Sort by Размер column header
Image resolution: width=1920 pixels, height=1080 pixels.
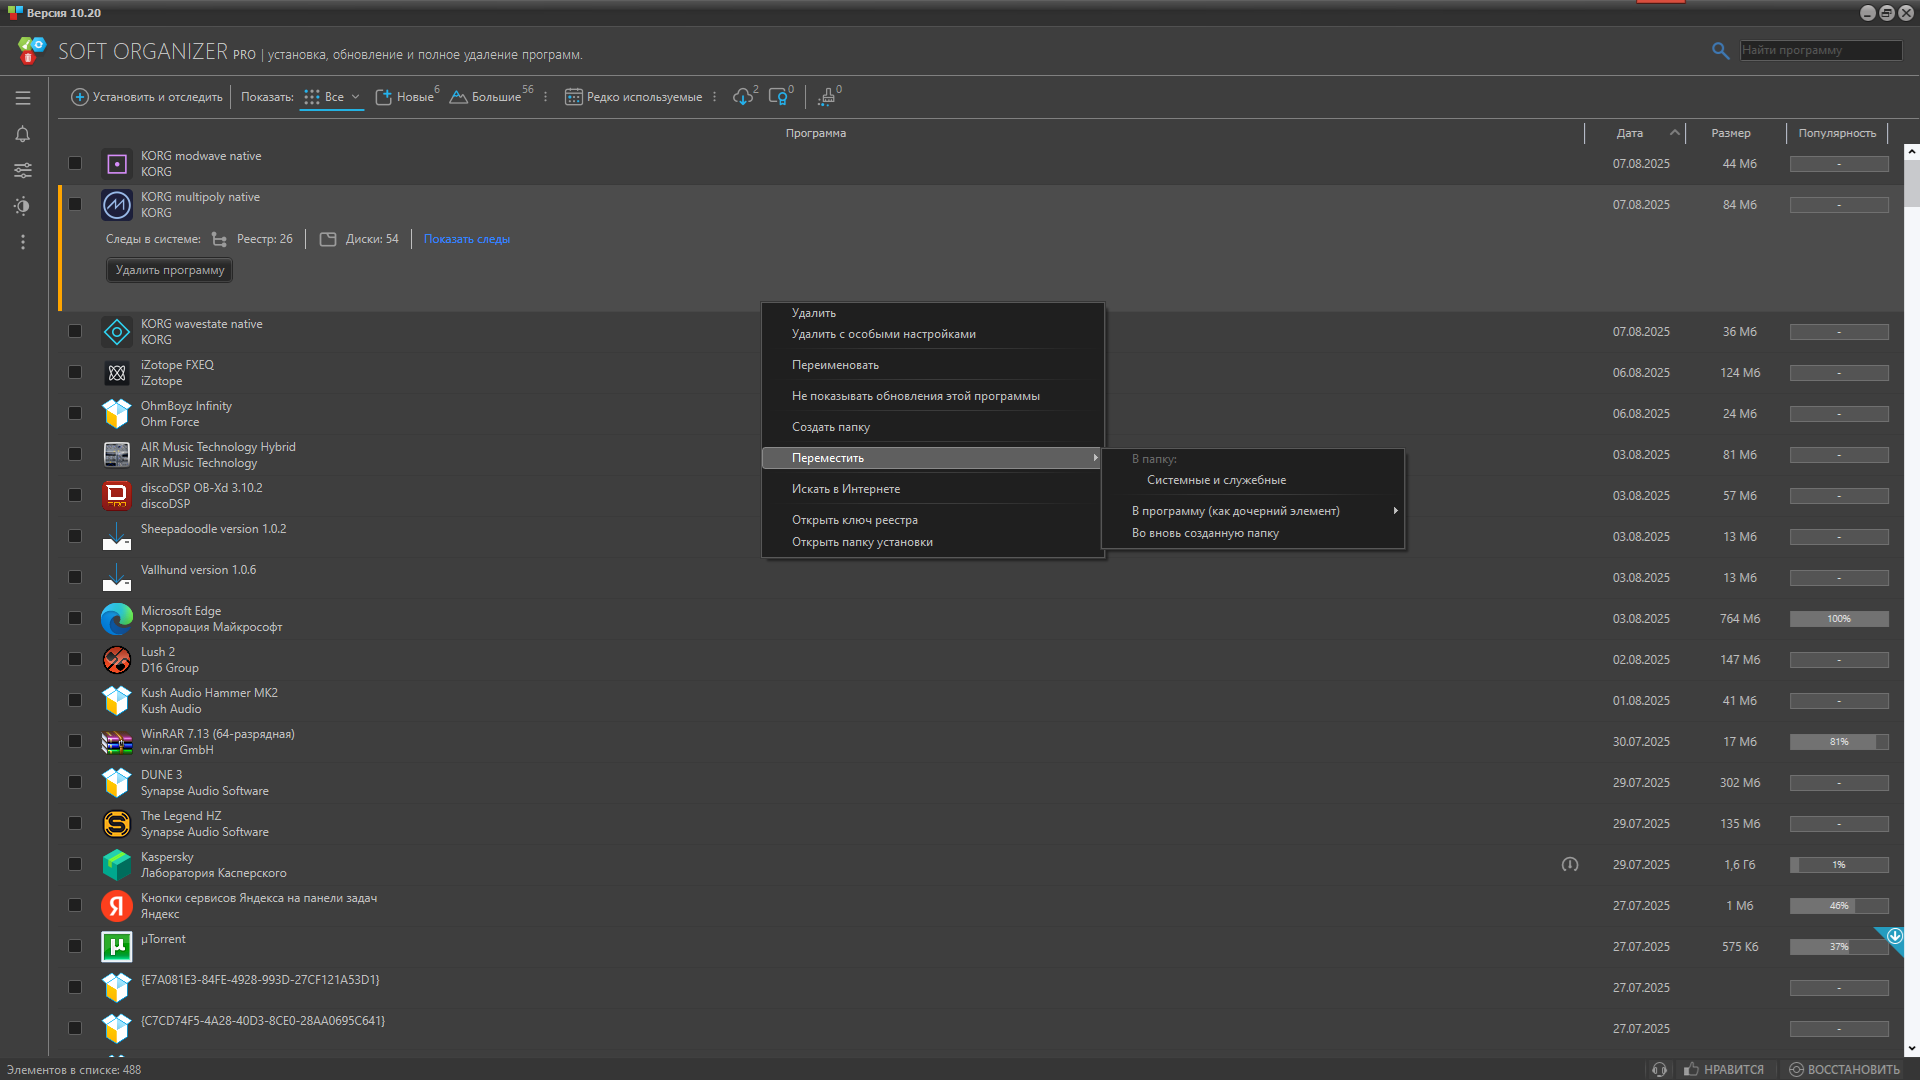coord(1731,133)
